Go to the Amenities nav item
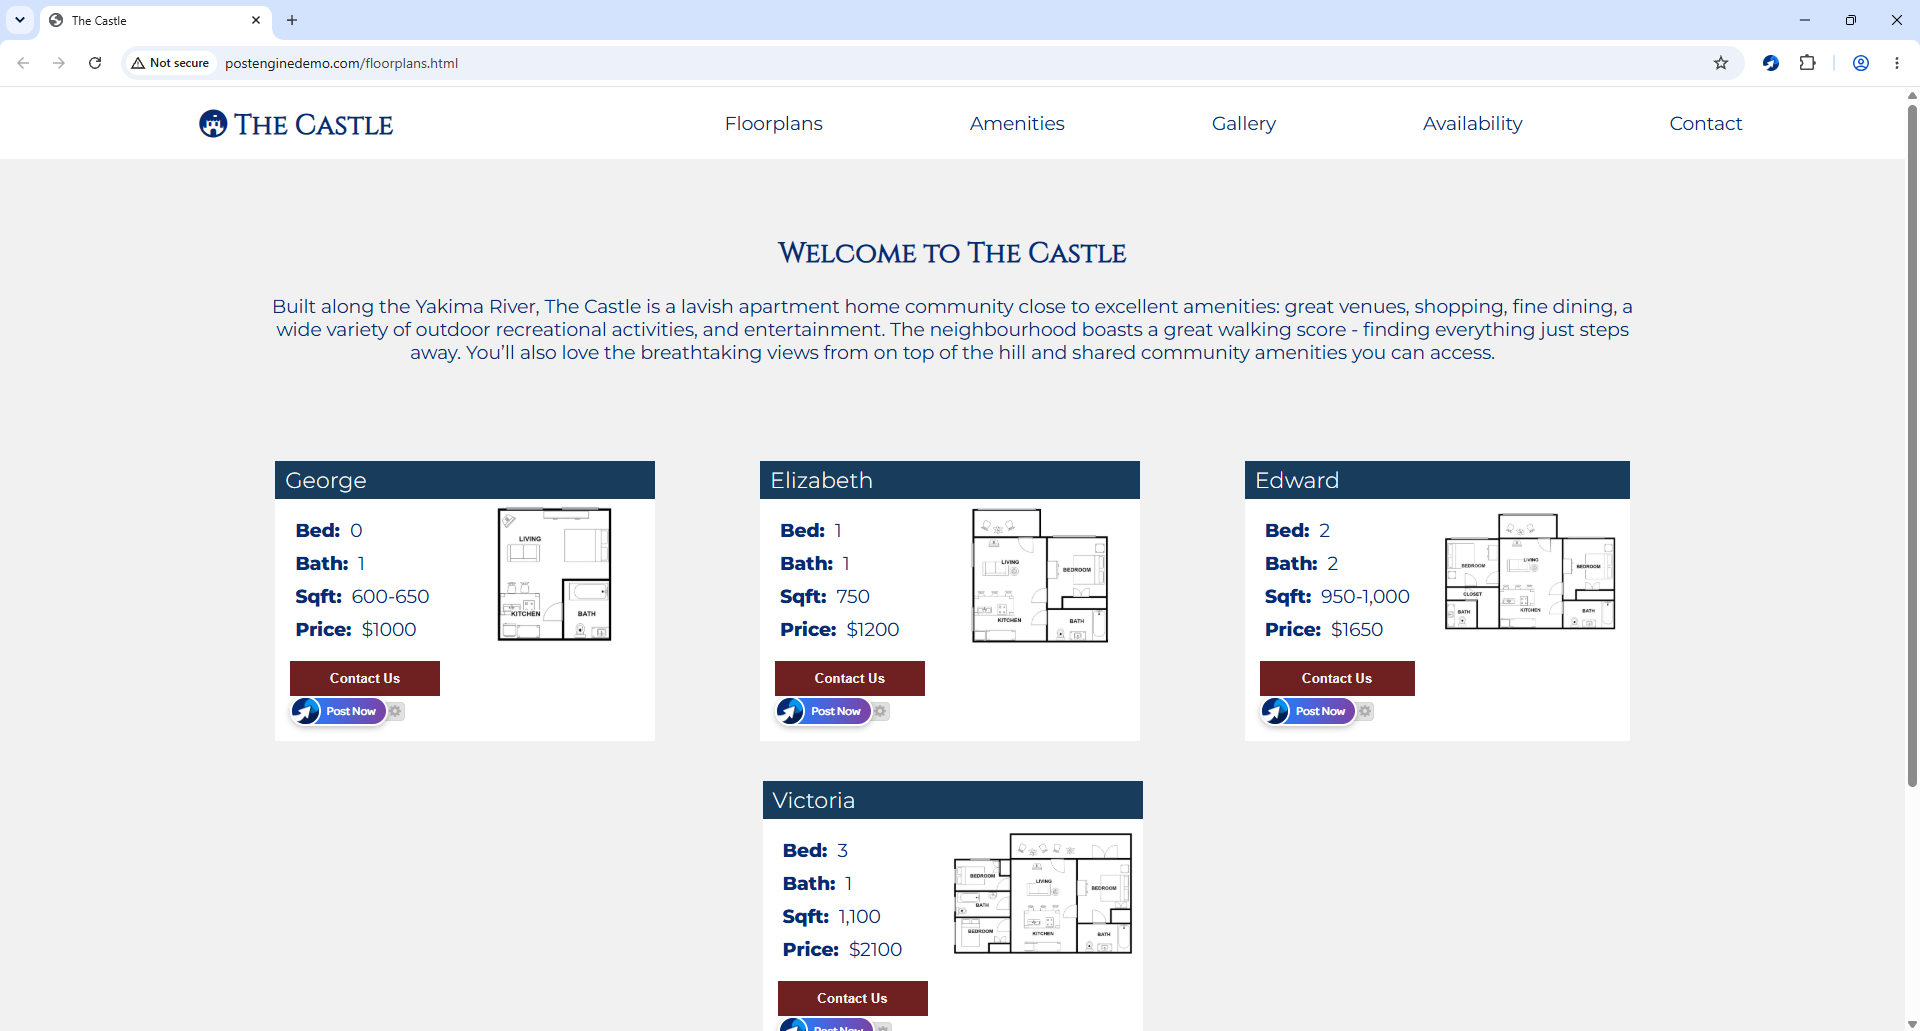 click(x=1017, y=123)
